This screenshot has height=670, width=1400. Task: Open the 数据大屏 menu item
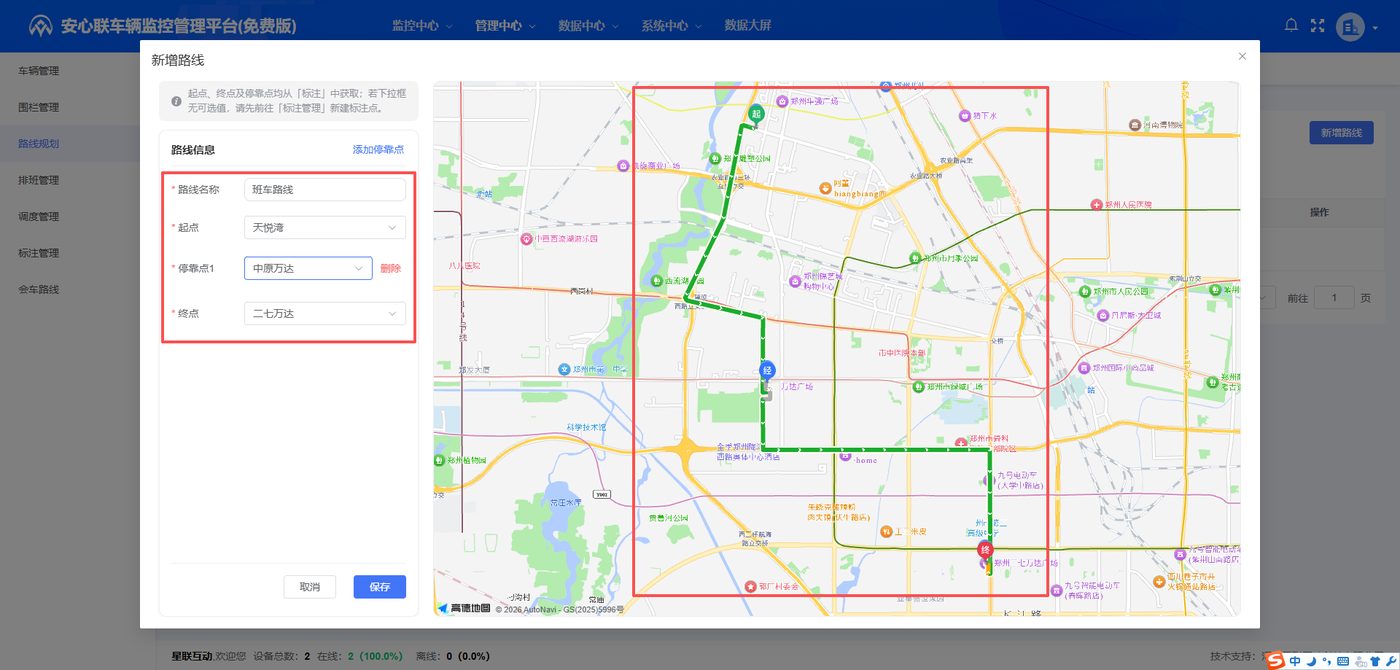point(748,26)
